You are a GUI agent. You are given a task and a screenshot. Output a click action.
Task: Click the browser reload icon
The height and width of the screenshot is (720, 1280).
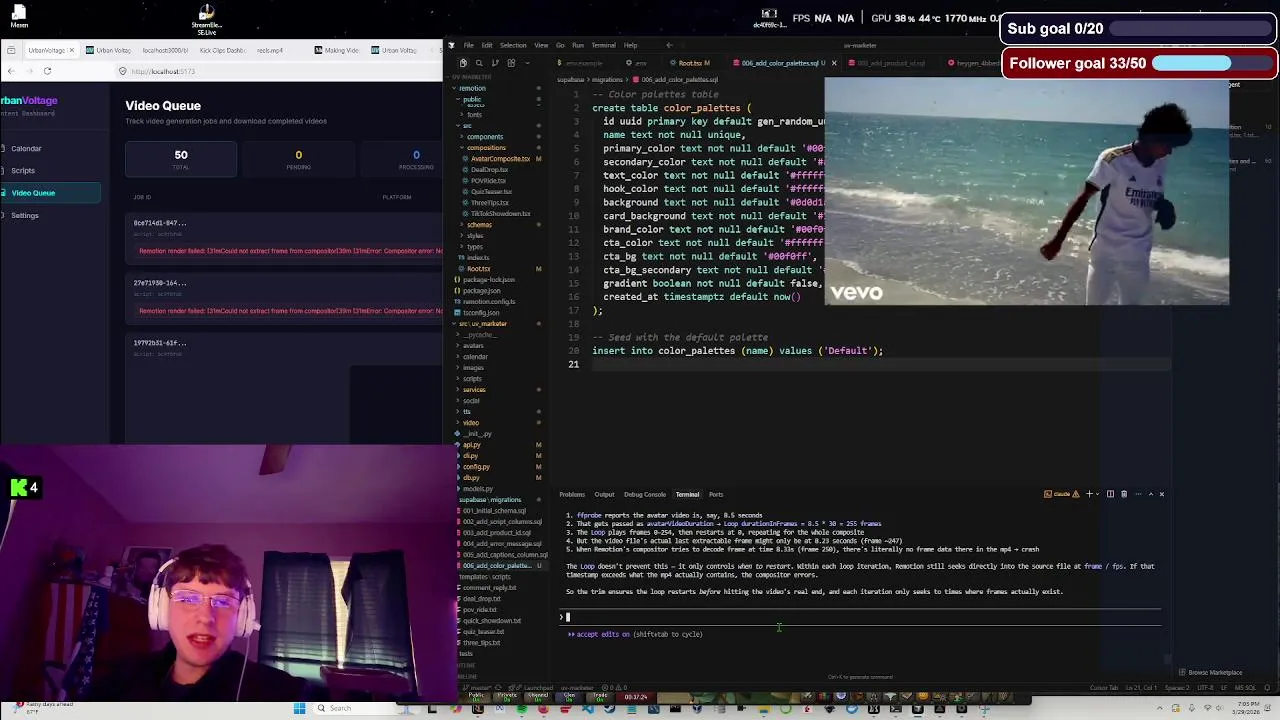tap(47, 71)
